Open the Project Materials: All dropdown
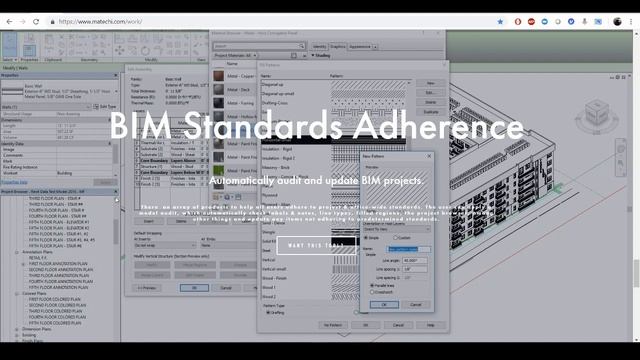This screenshot has width=640, height=360. pos(235,56)
